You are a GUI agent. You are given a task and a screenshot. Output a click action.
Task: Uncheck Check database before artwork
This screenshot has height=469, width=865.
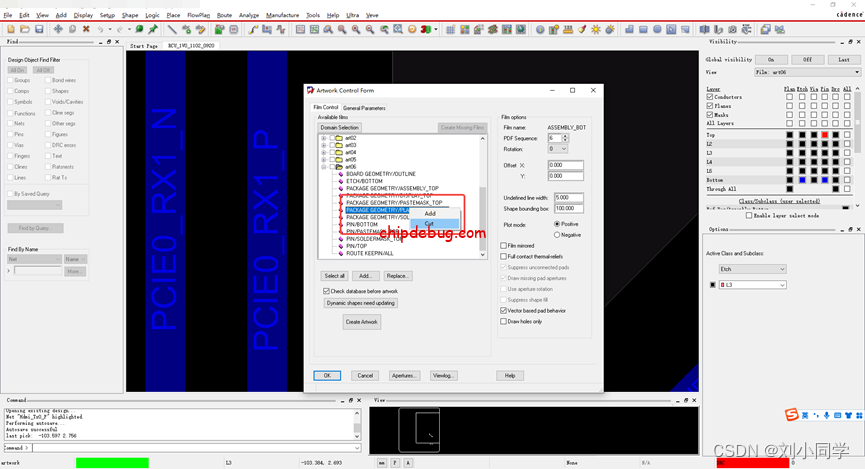coord(327,291)
